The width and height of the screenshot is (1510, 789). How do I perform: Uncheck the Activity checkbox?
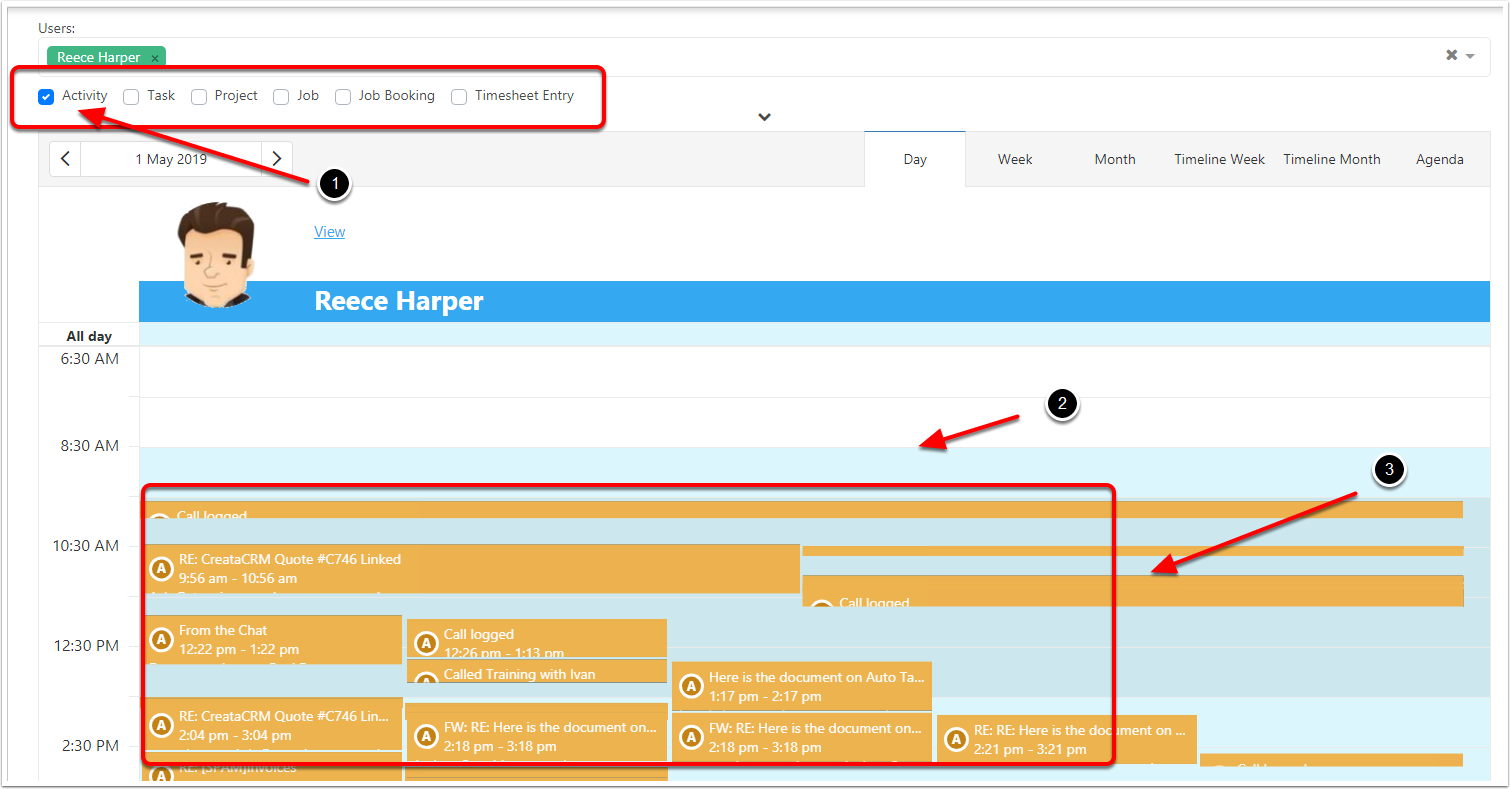[x=46, y=97]
